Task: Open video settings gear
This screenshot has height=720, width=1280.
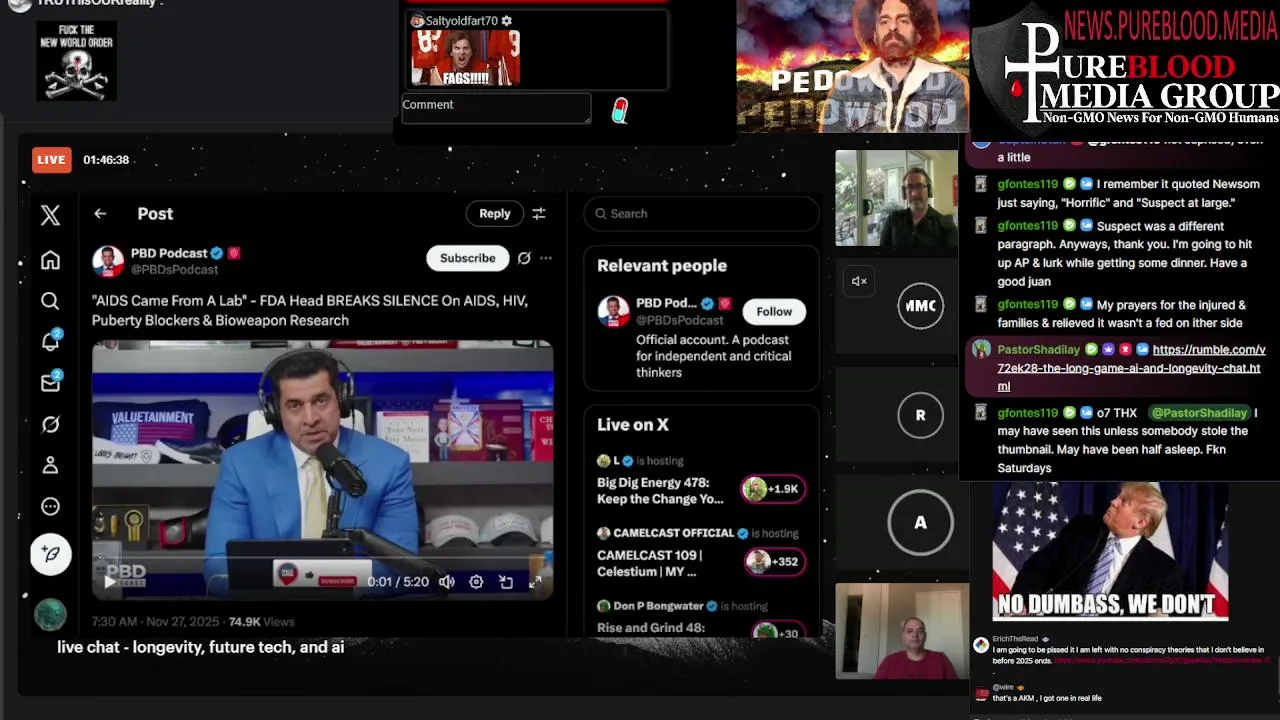Action: (x=476, y=581)
